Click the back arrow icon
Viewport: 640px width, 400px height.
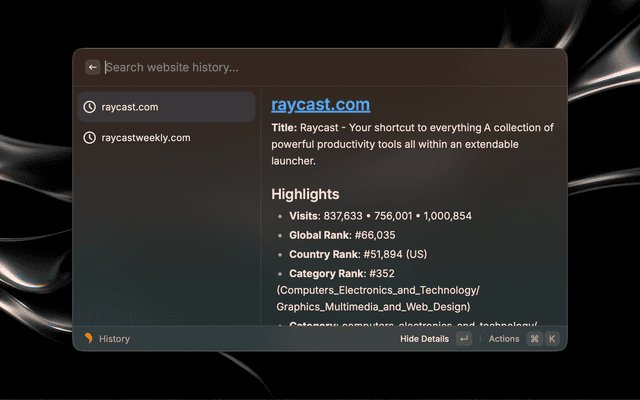click(x=93, y=67)
